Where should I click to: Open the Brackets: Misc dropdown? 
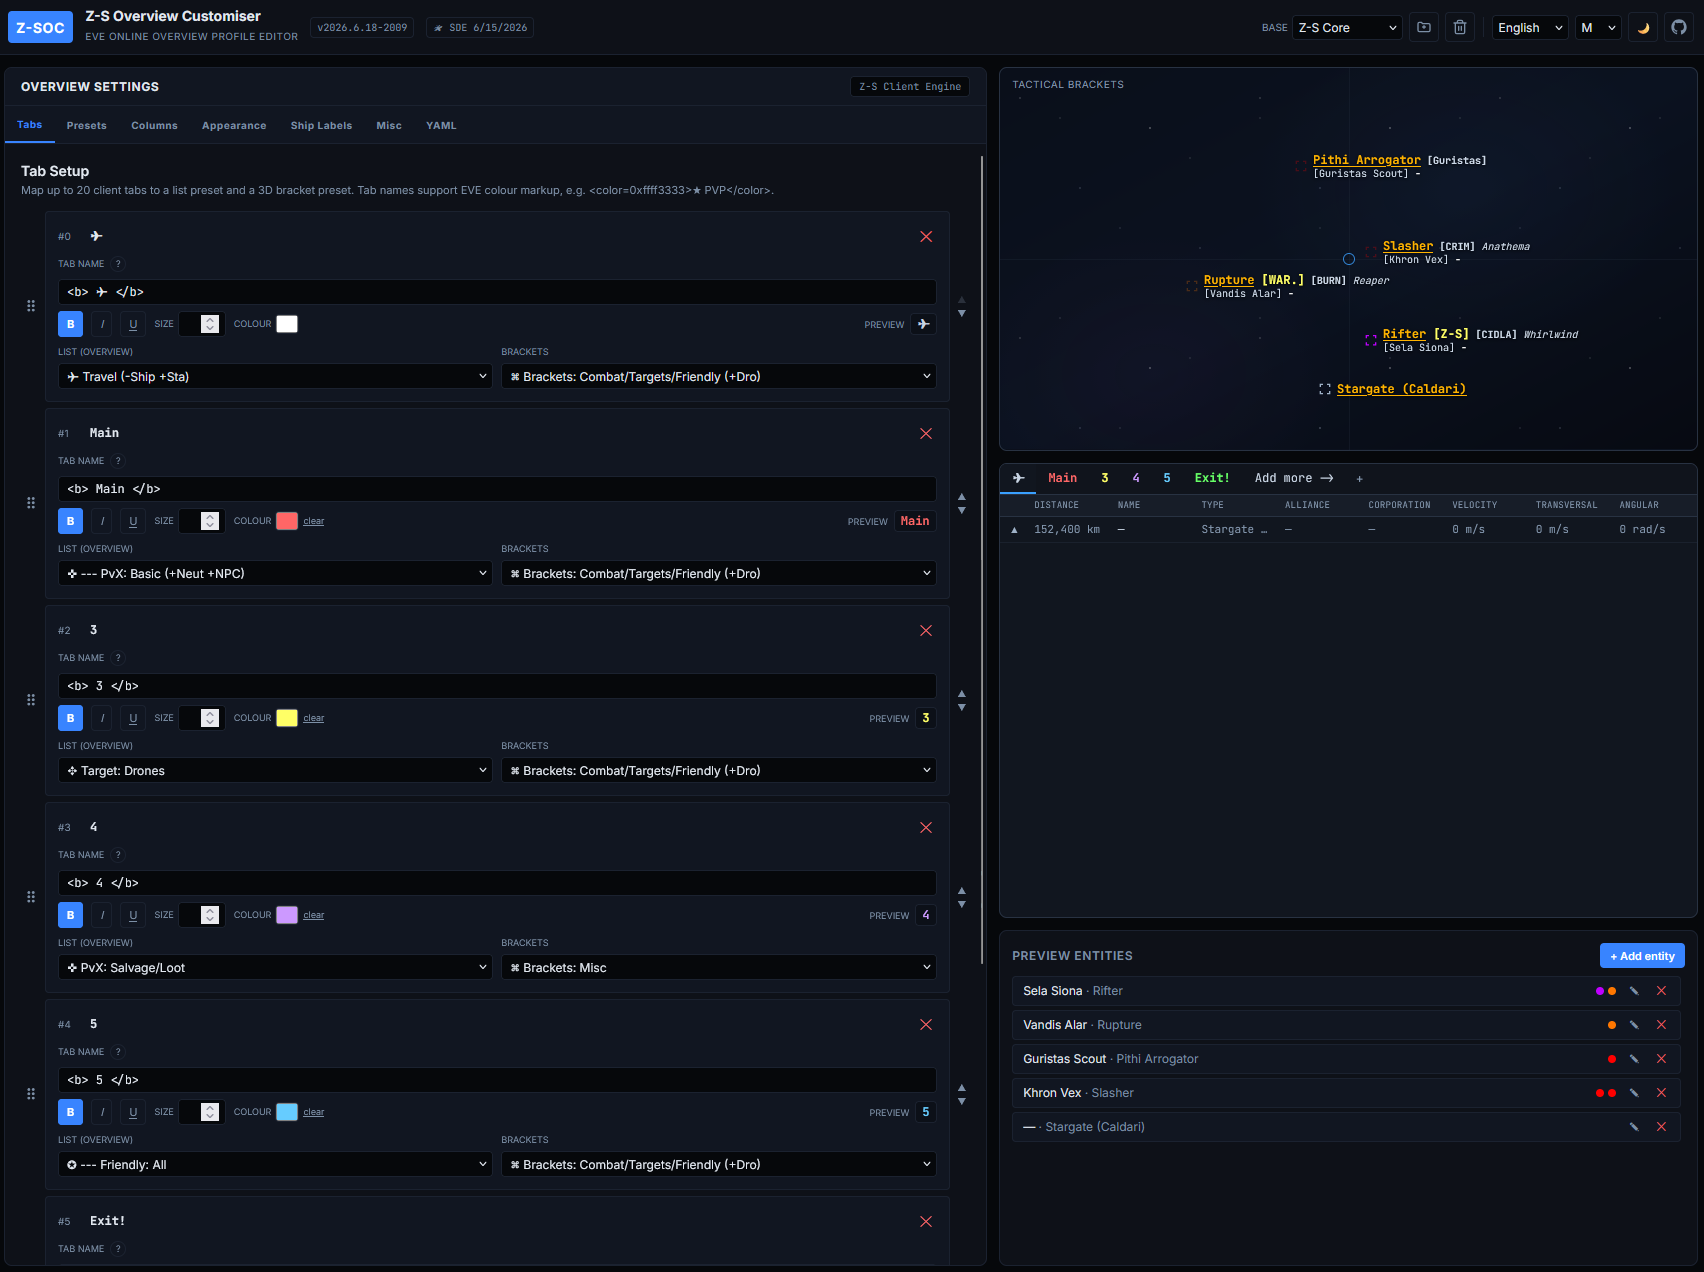click(x=719, y=968)
